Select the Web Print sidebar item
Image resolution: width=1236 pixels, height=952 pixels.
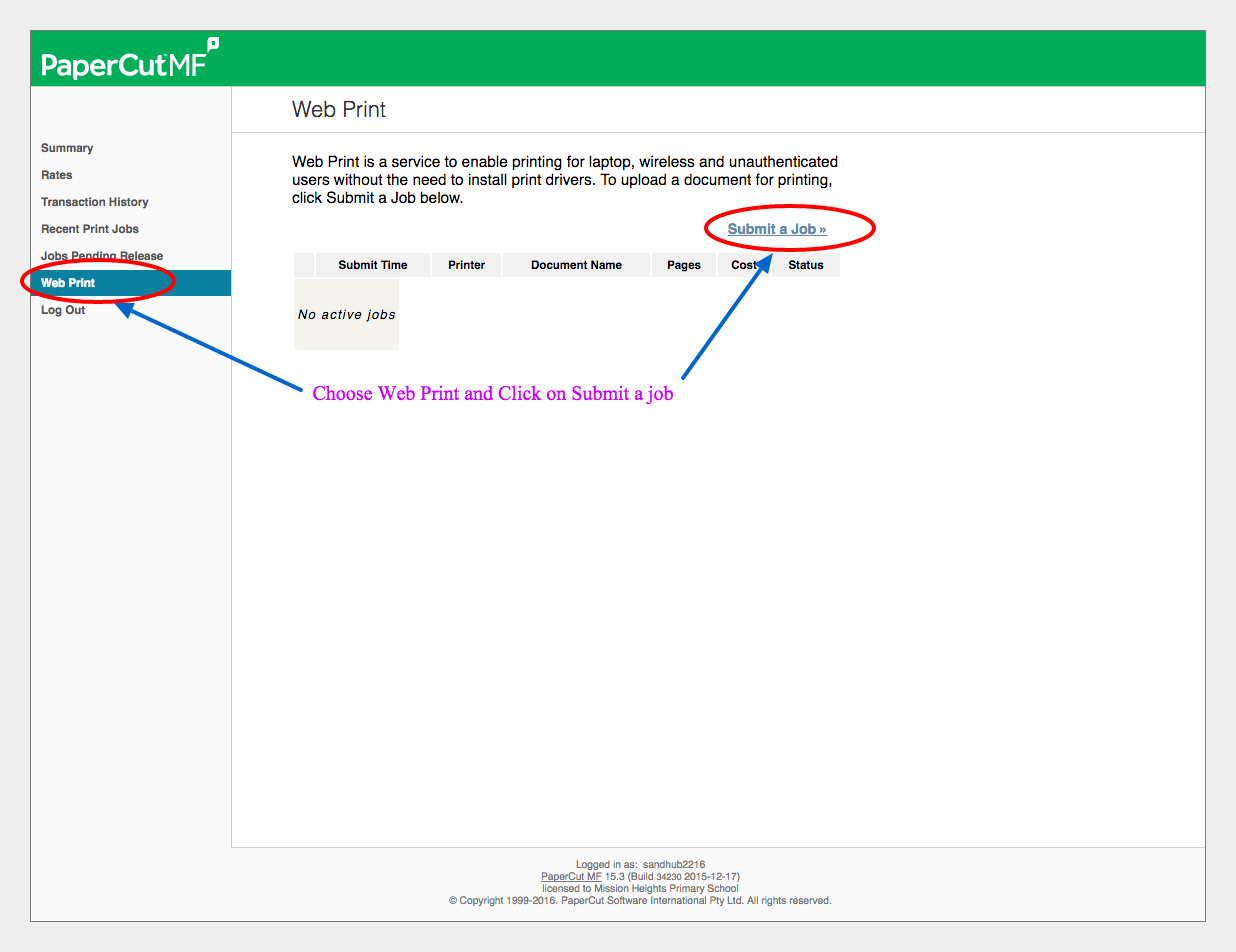coord(68,283)
